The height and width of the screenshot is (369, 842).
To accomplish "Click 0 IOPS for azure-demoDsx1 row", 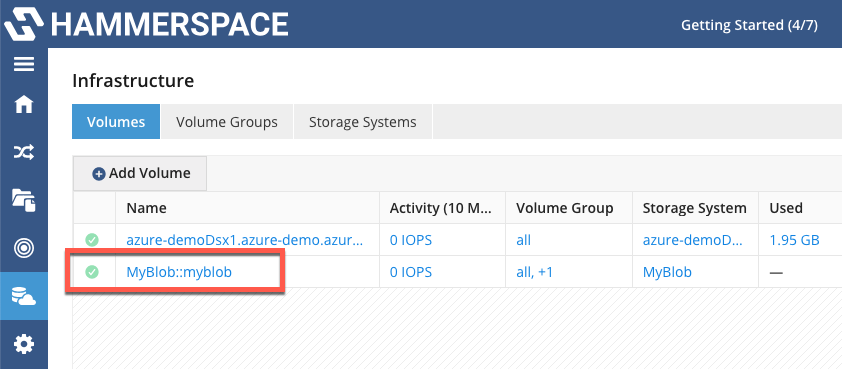I will point(411,240).
